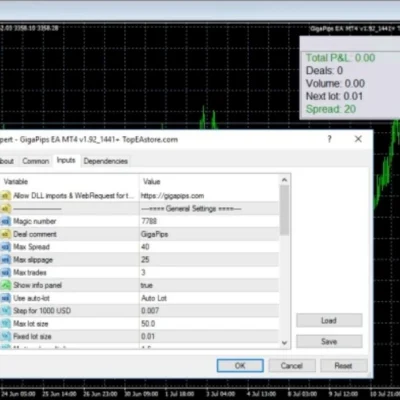The image size is (400, 400).
Task: Click the Use auto-lot variable icon
Action: coord(6,298)
